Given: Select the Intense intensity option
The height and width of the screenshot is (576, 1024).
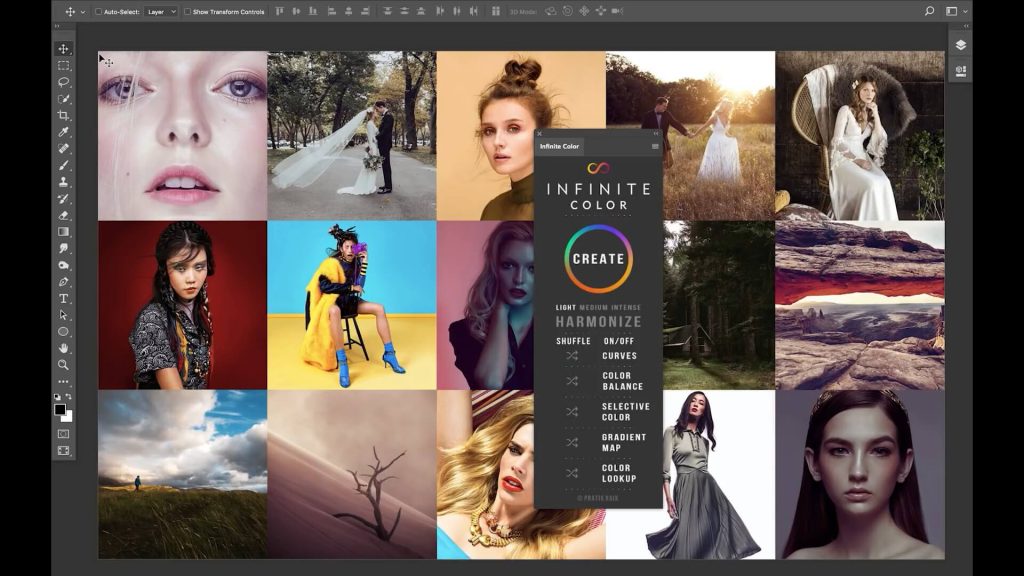Looking at the screenshot, I should pos(625,307).
